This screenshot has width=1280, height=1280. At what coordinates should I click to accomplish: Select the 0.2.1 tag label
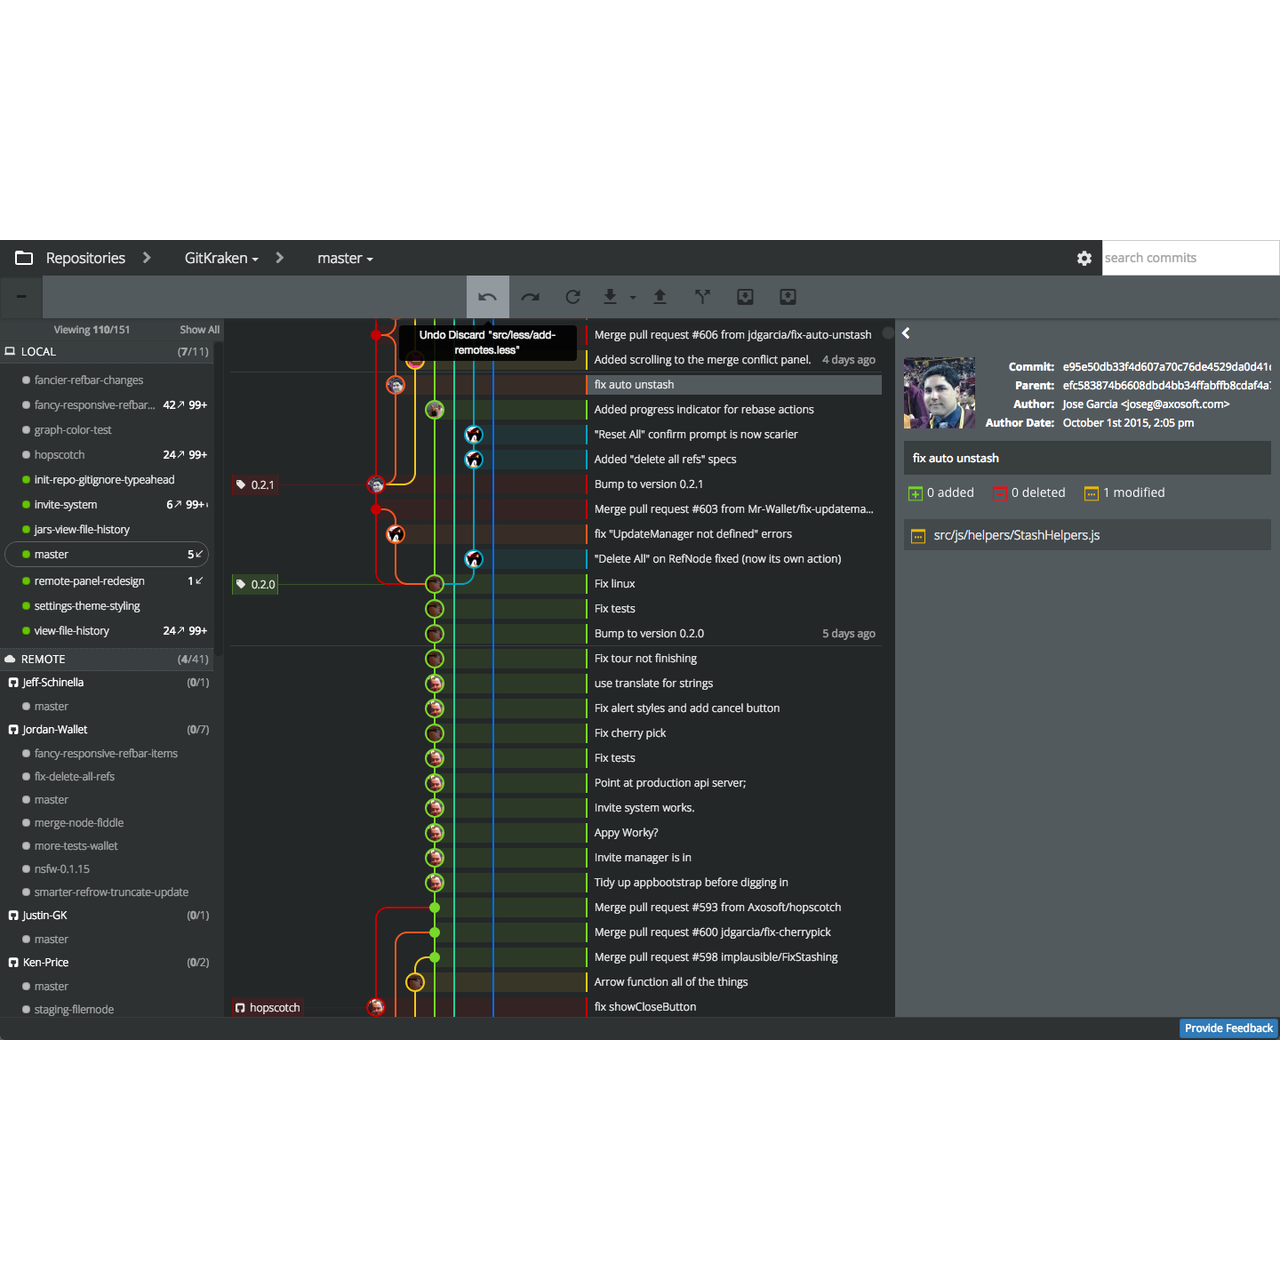(255, 484)
